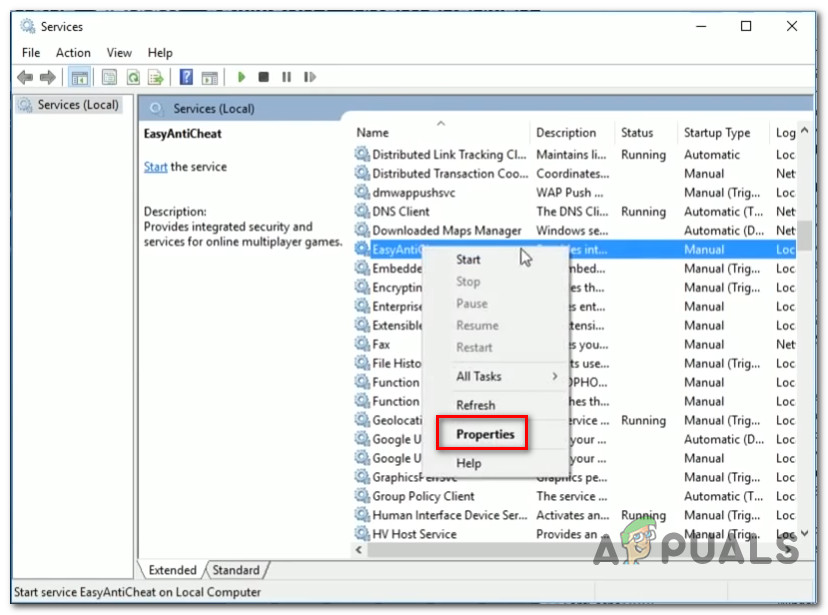The width and height of the screenshot is (828, 615).
Task: Click gear icon beside HV Host Service
Action: (x=362, y=534)
